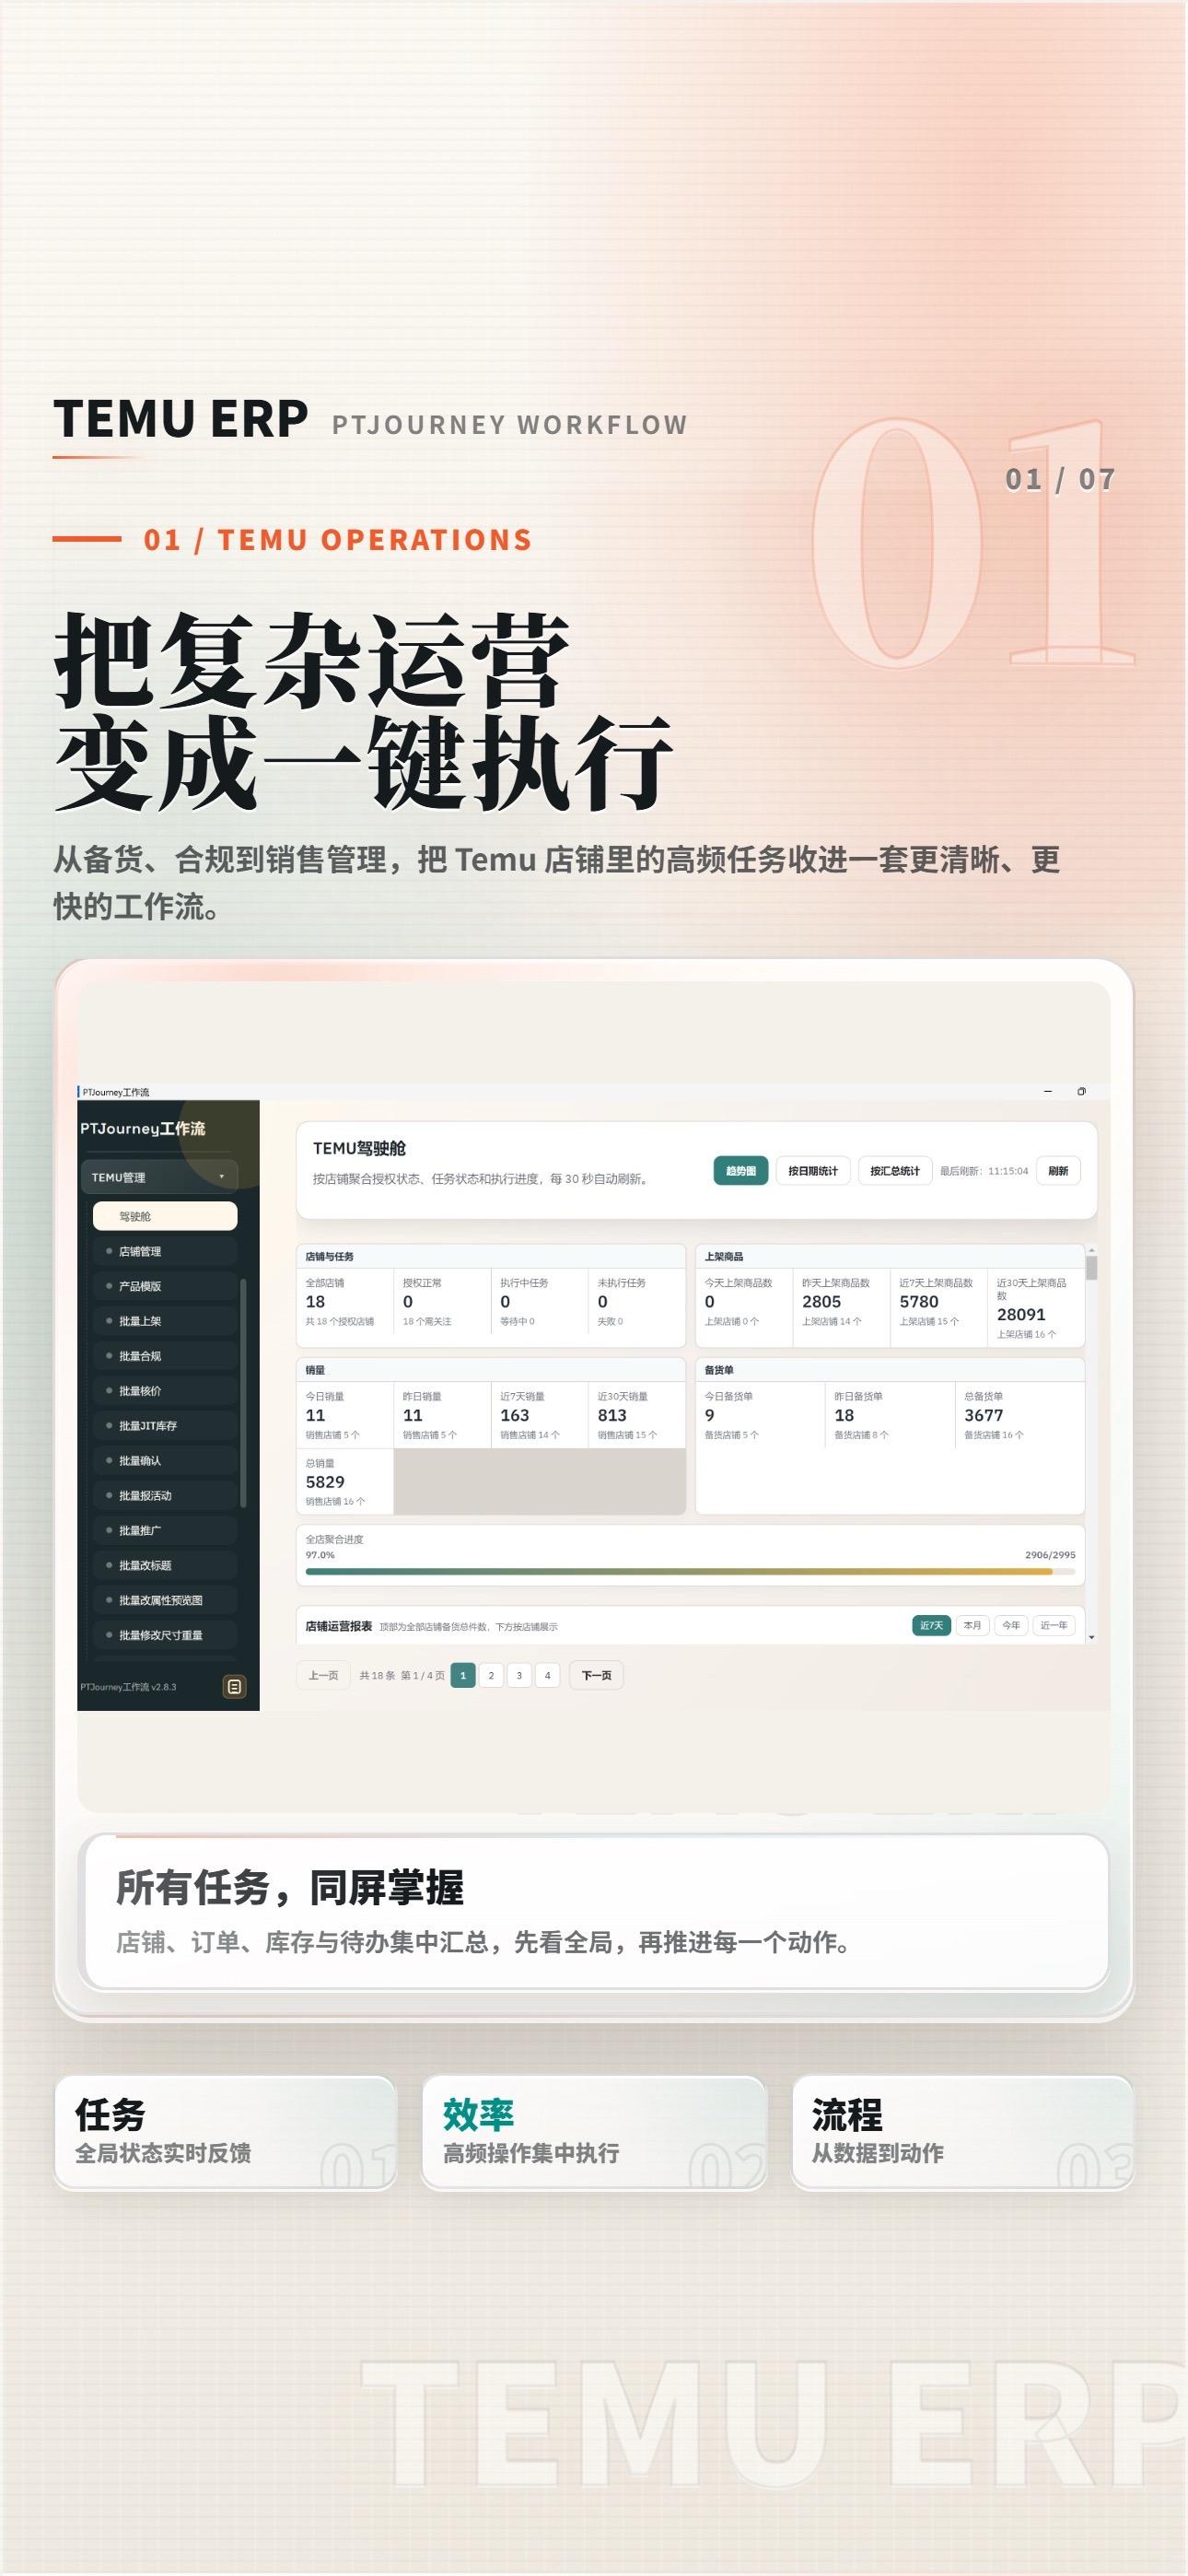Viewport: 1188px width, 2576px height.
Task: Click the 店铺运营报表 heading
Action: [x=339, y=1626]
